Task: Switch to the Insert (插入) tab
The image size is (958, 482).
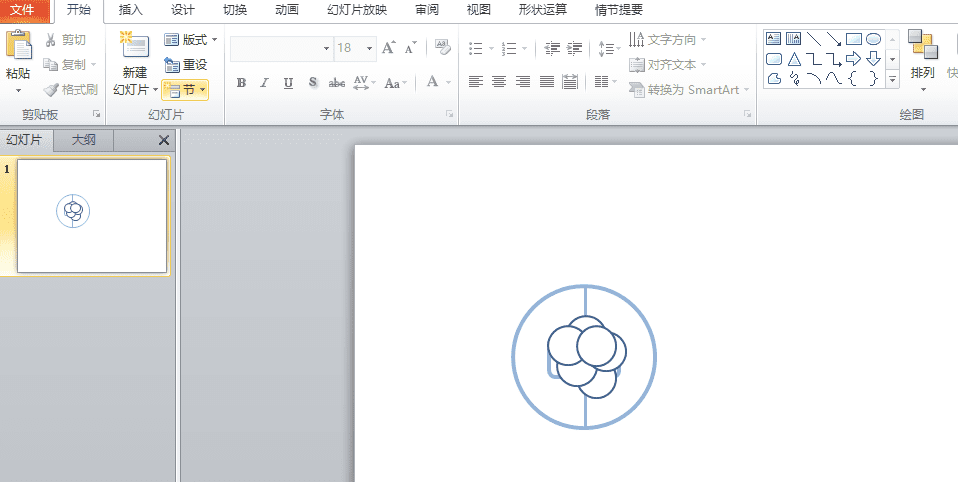Action: [x=131, y=10]
